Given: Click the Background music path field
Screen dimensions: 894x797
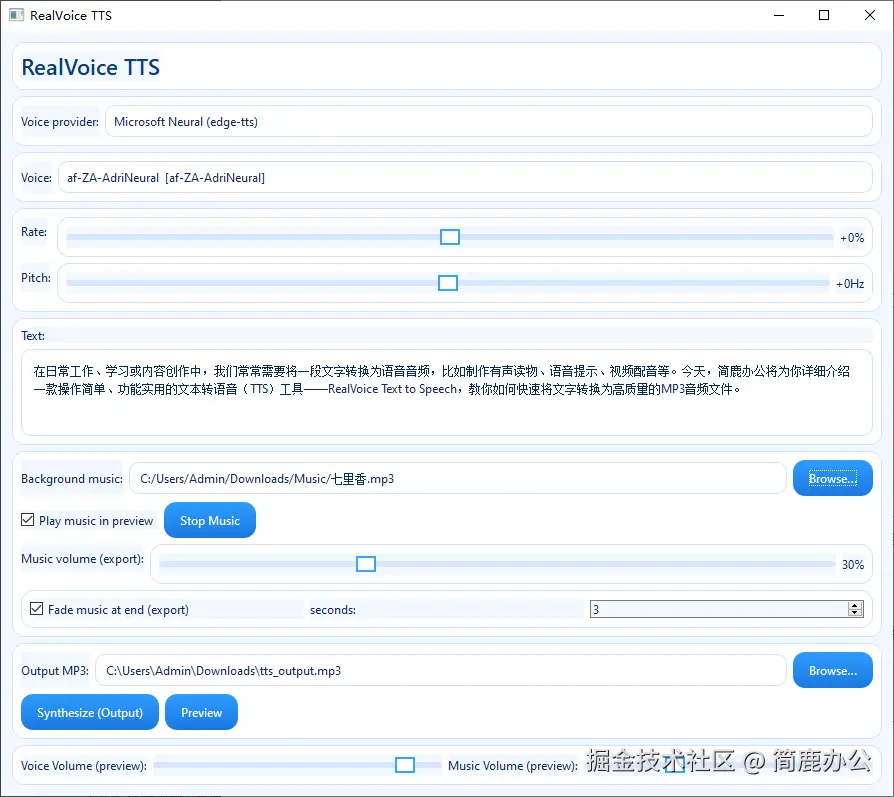Looking at the screenshot, I should (458, 479).
